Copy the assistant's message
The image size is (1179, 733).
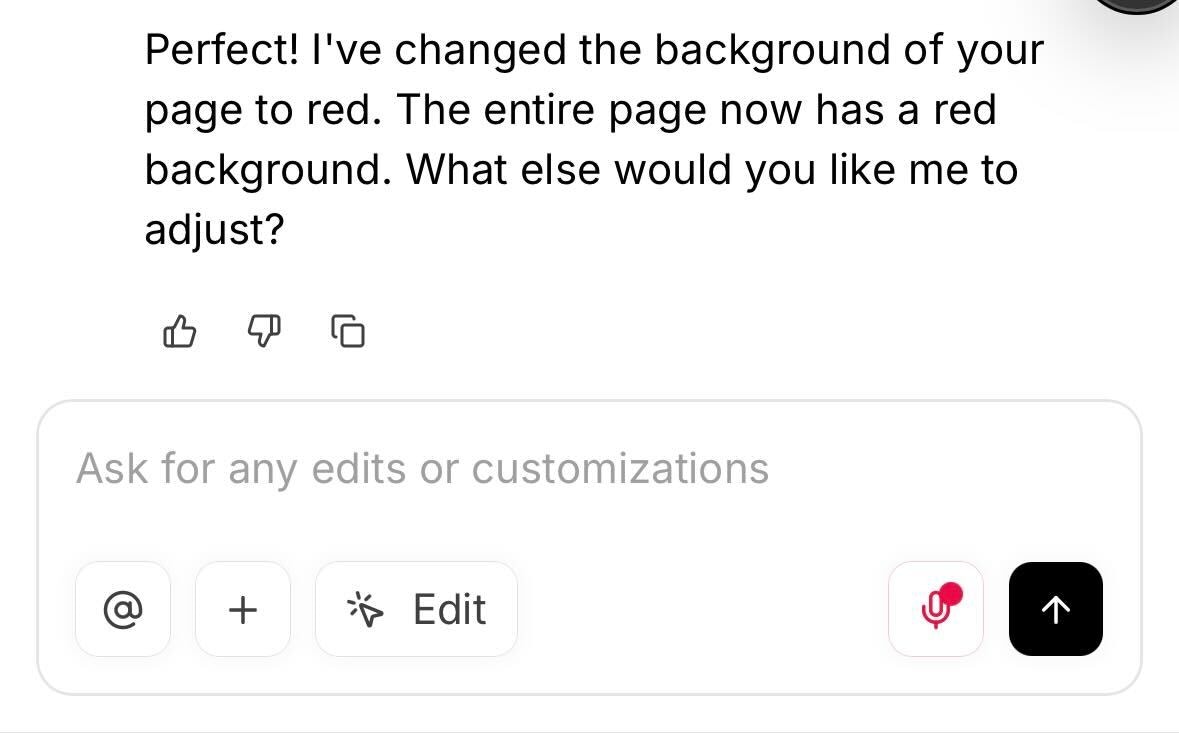[x=347, y=332]
